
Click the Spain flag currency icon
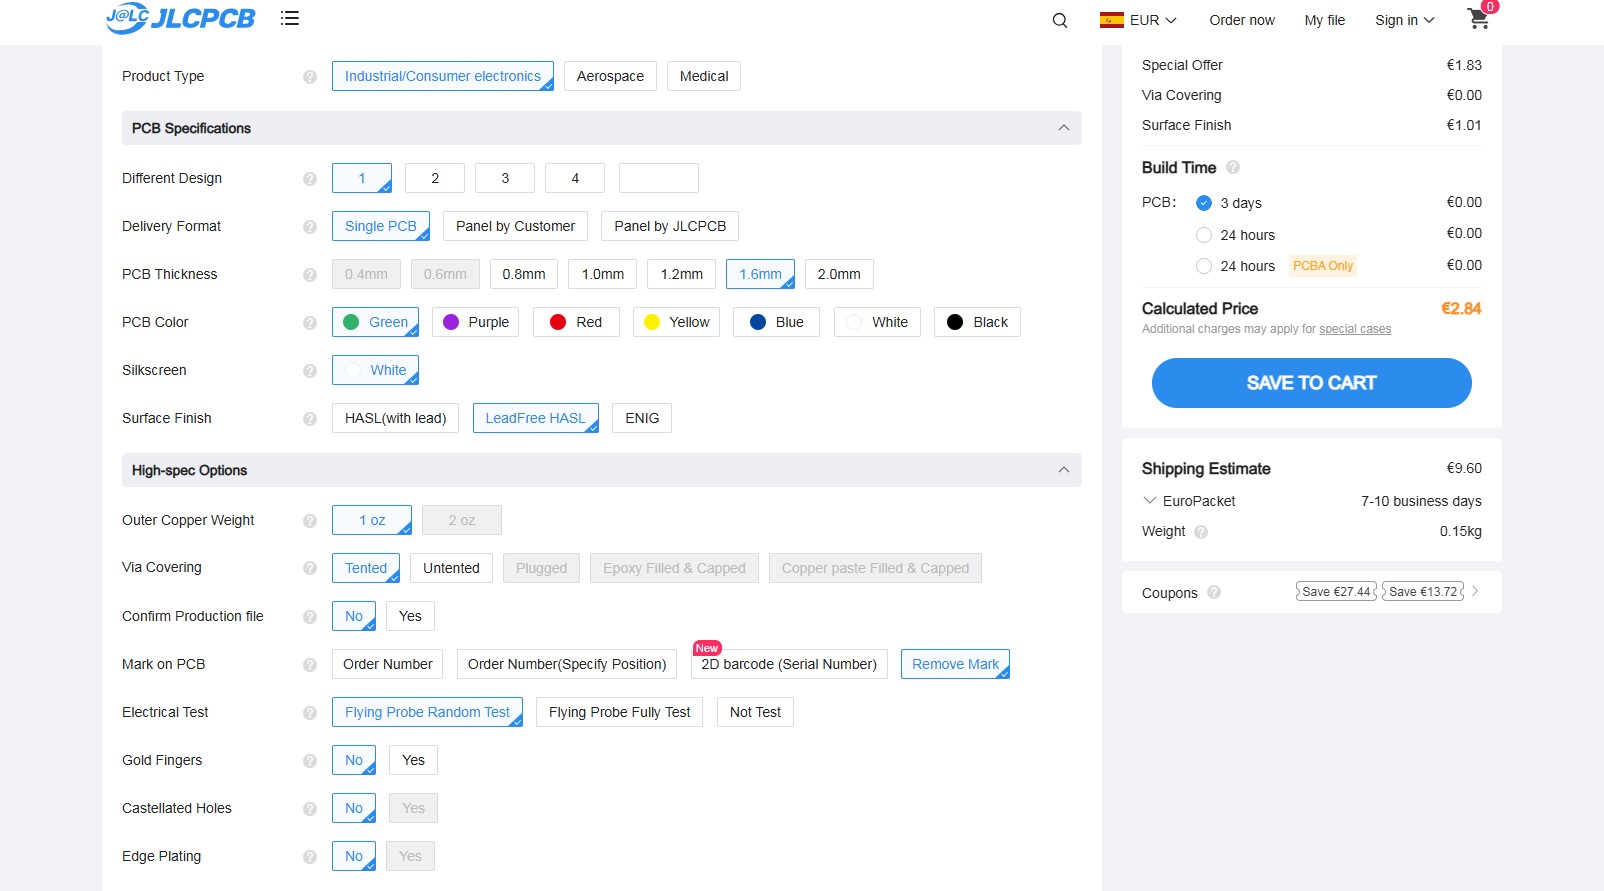pos(1112,20)
